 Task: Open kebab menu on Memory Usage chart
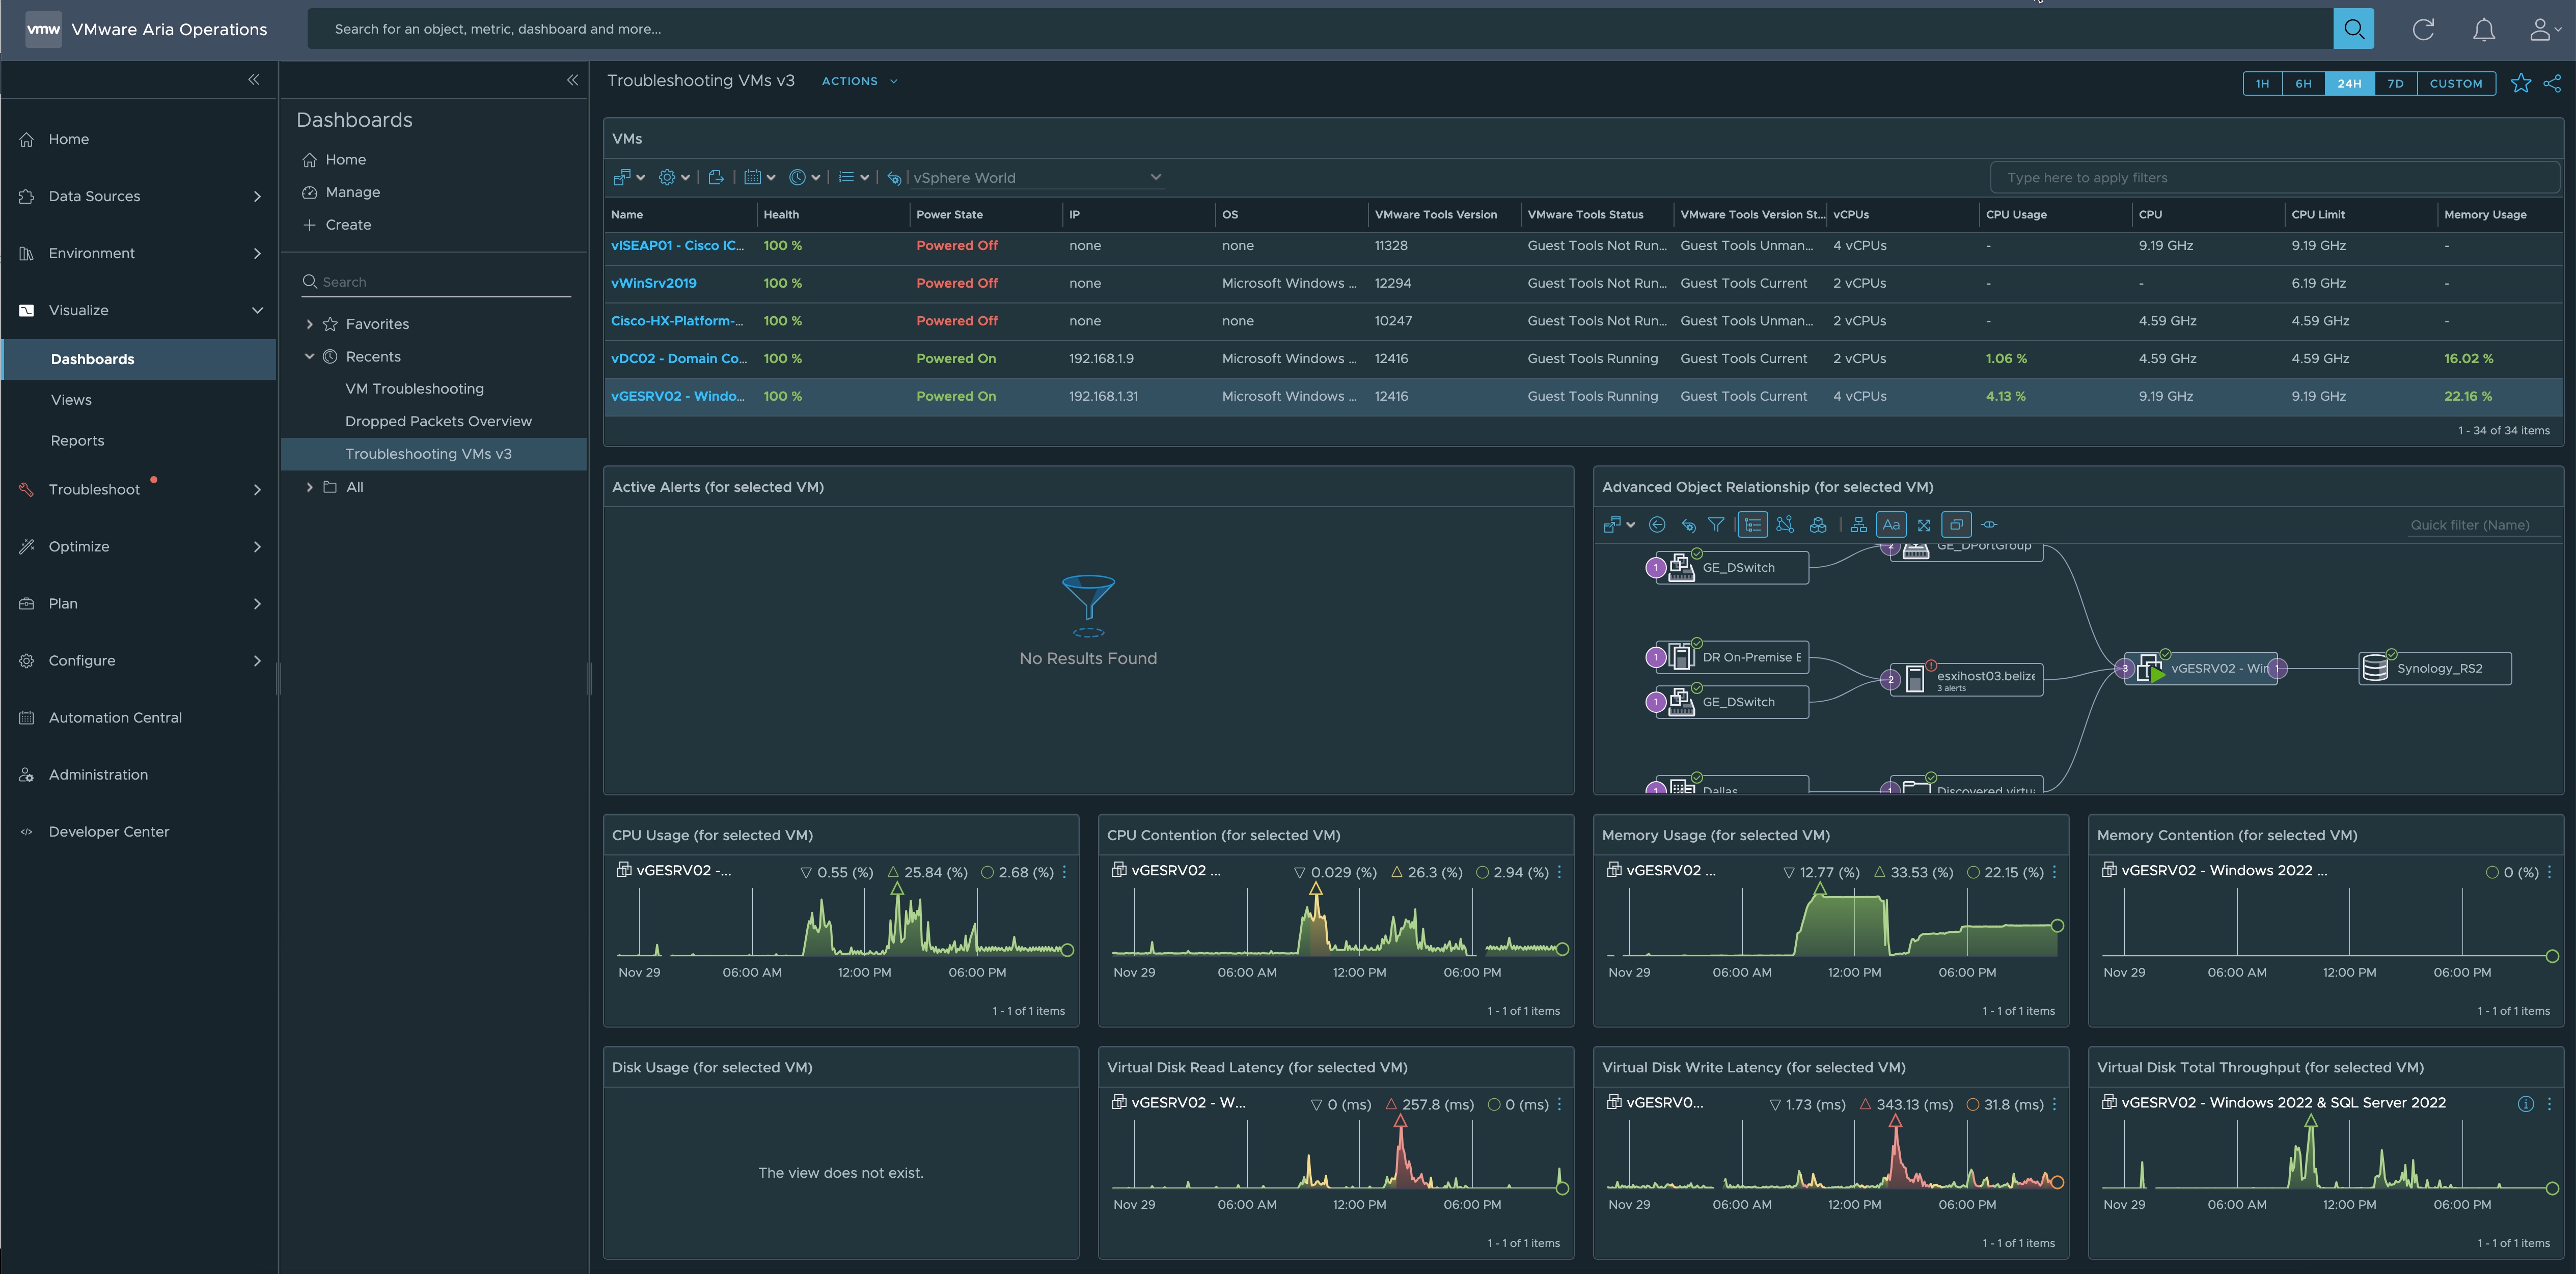click(2054, 872)
